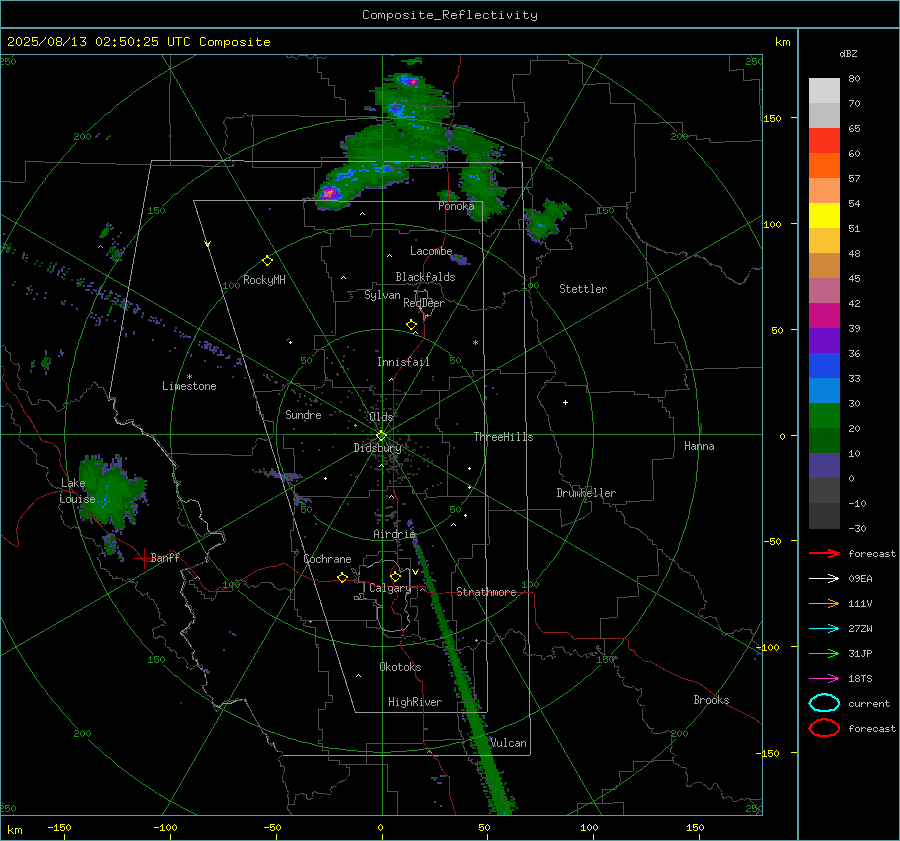Click the cyan 'current' oval icon
The height and width of the screenshot is (841, 900).
824,703
